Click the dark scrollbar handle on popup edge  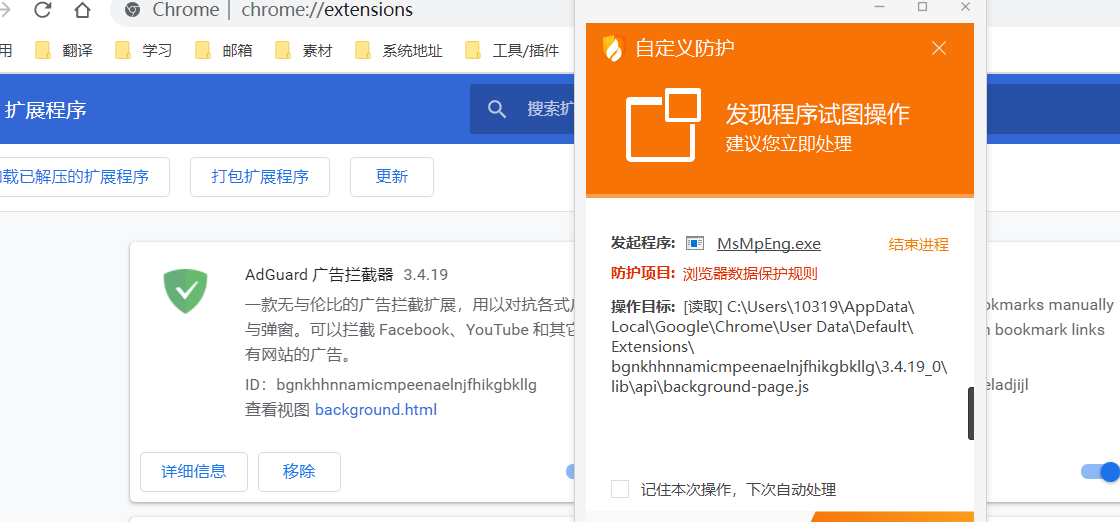[970, 414]
